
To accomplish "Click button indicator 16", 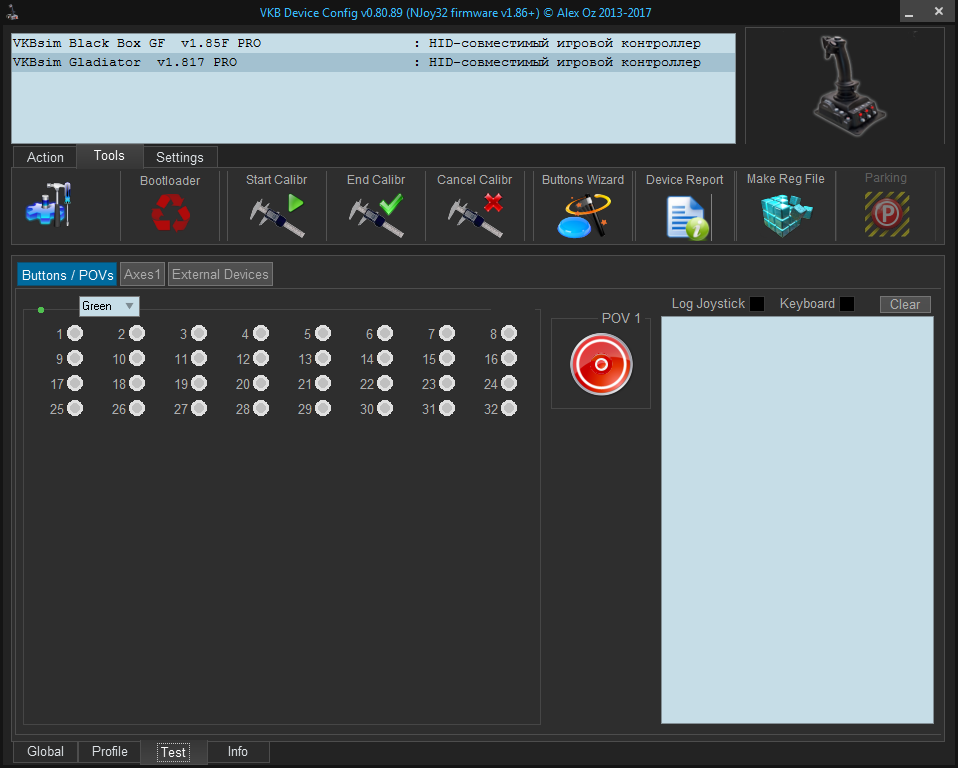I will [509, 358].
